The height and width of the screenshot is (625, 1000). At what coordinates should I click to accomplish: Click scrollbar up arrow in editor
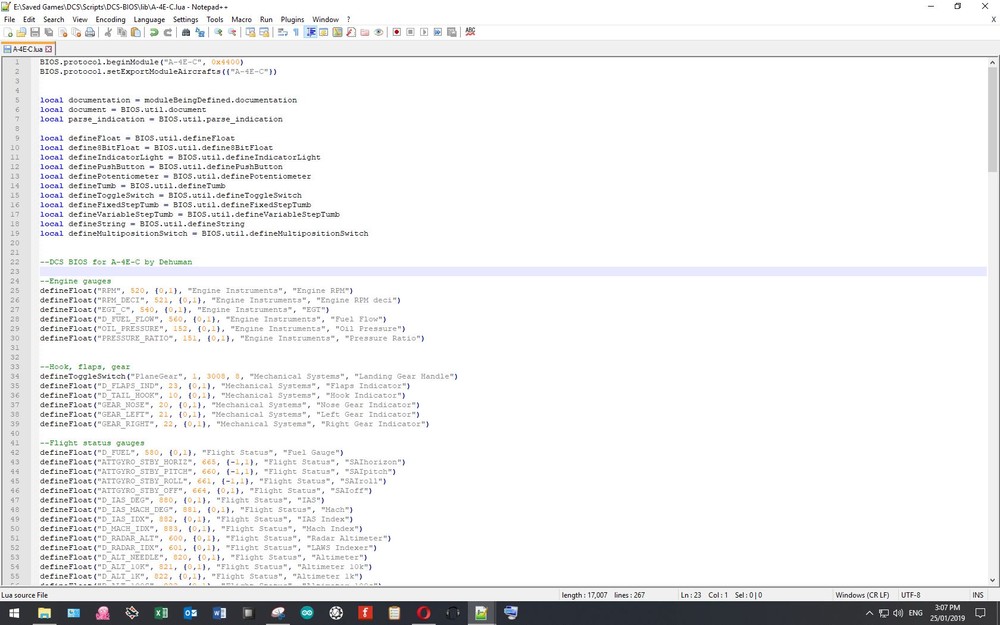[992, 62]
